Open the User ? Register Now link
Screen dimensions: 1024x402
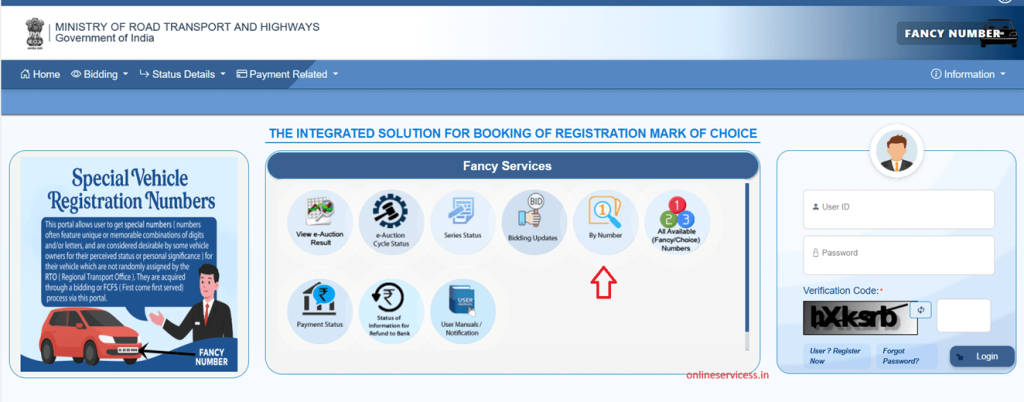pos(837,356)
